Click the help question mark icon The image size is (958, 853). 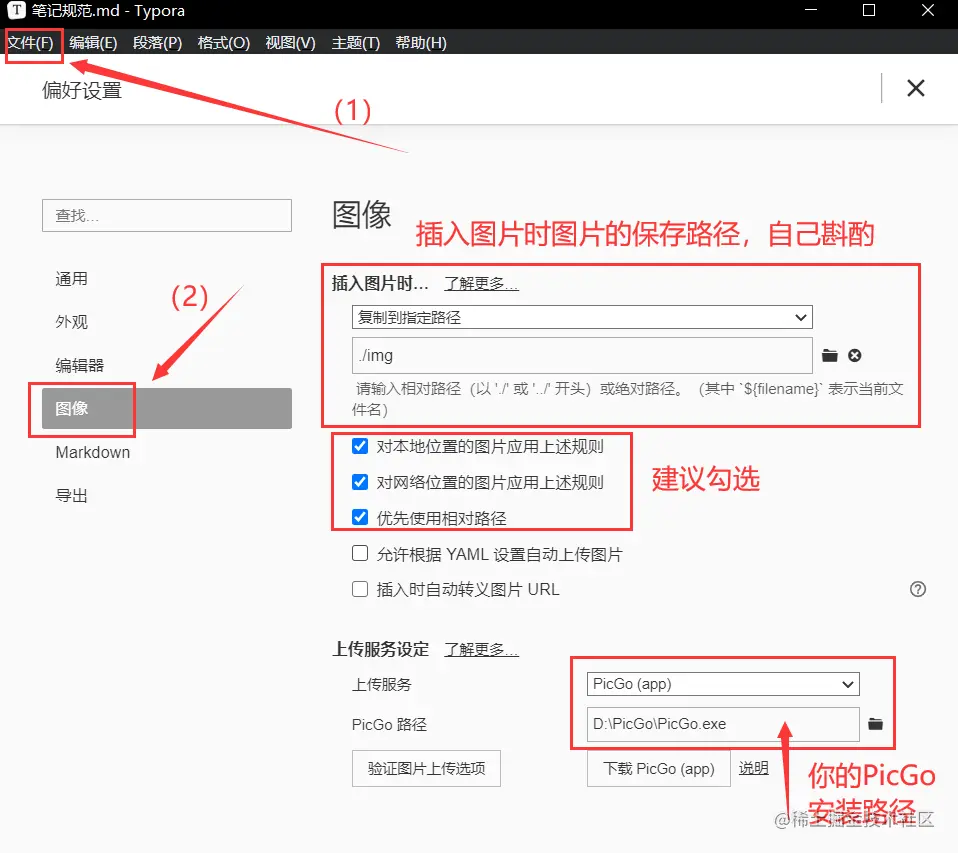coord(918,589)
